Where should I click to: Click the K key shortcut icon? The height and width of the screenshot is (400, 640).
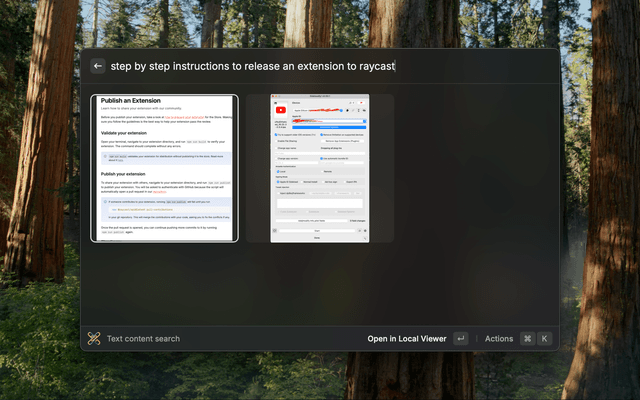[545, 339]
